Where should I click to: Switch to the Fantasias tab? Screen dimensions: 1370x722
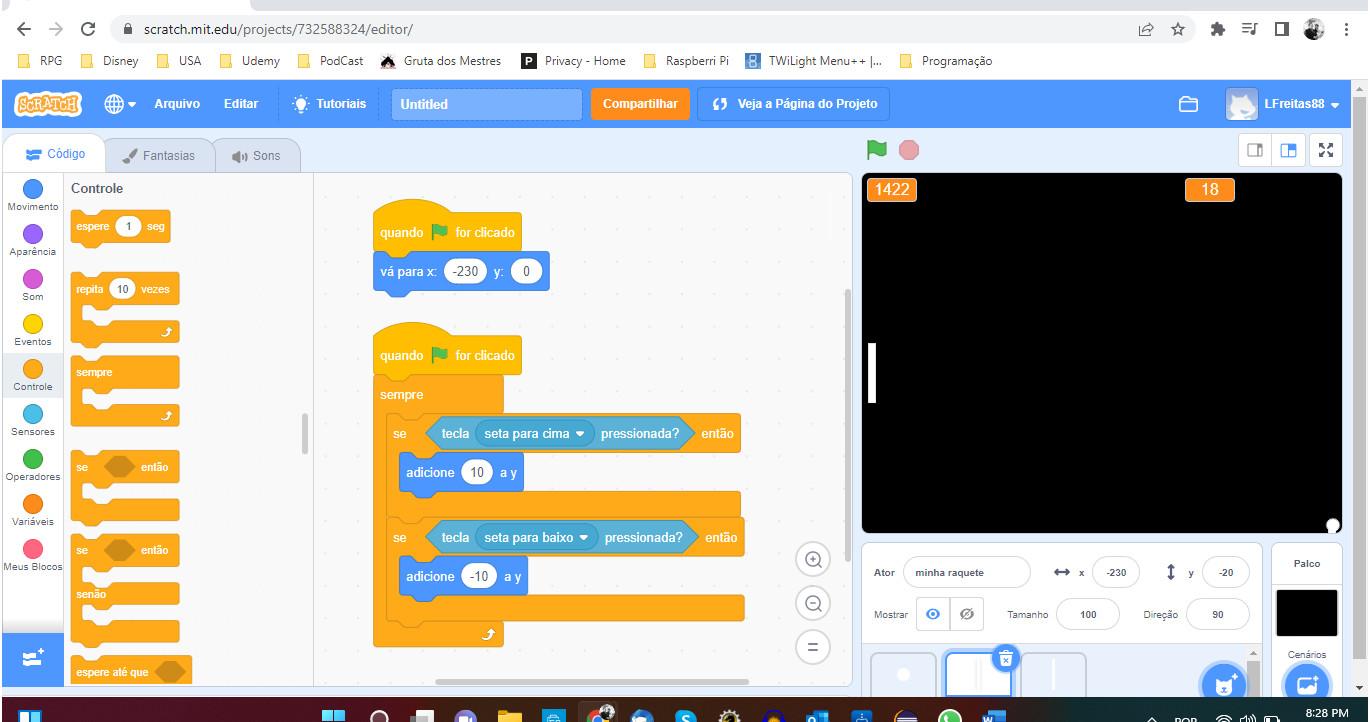[159, 156]
